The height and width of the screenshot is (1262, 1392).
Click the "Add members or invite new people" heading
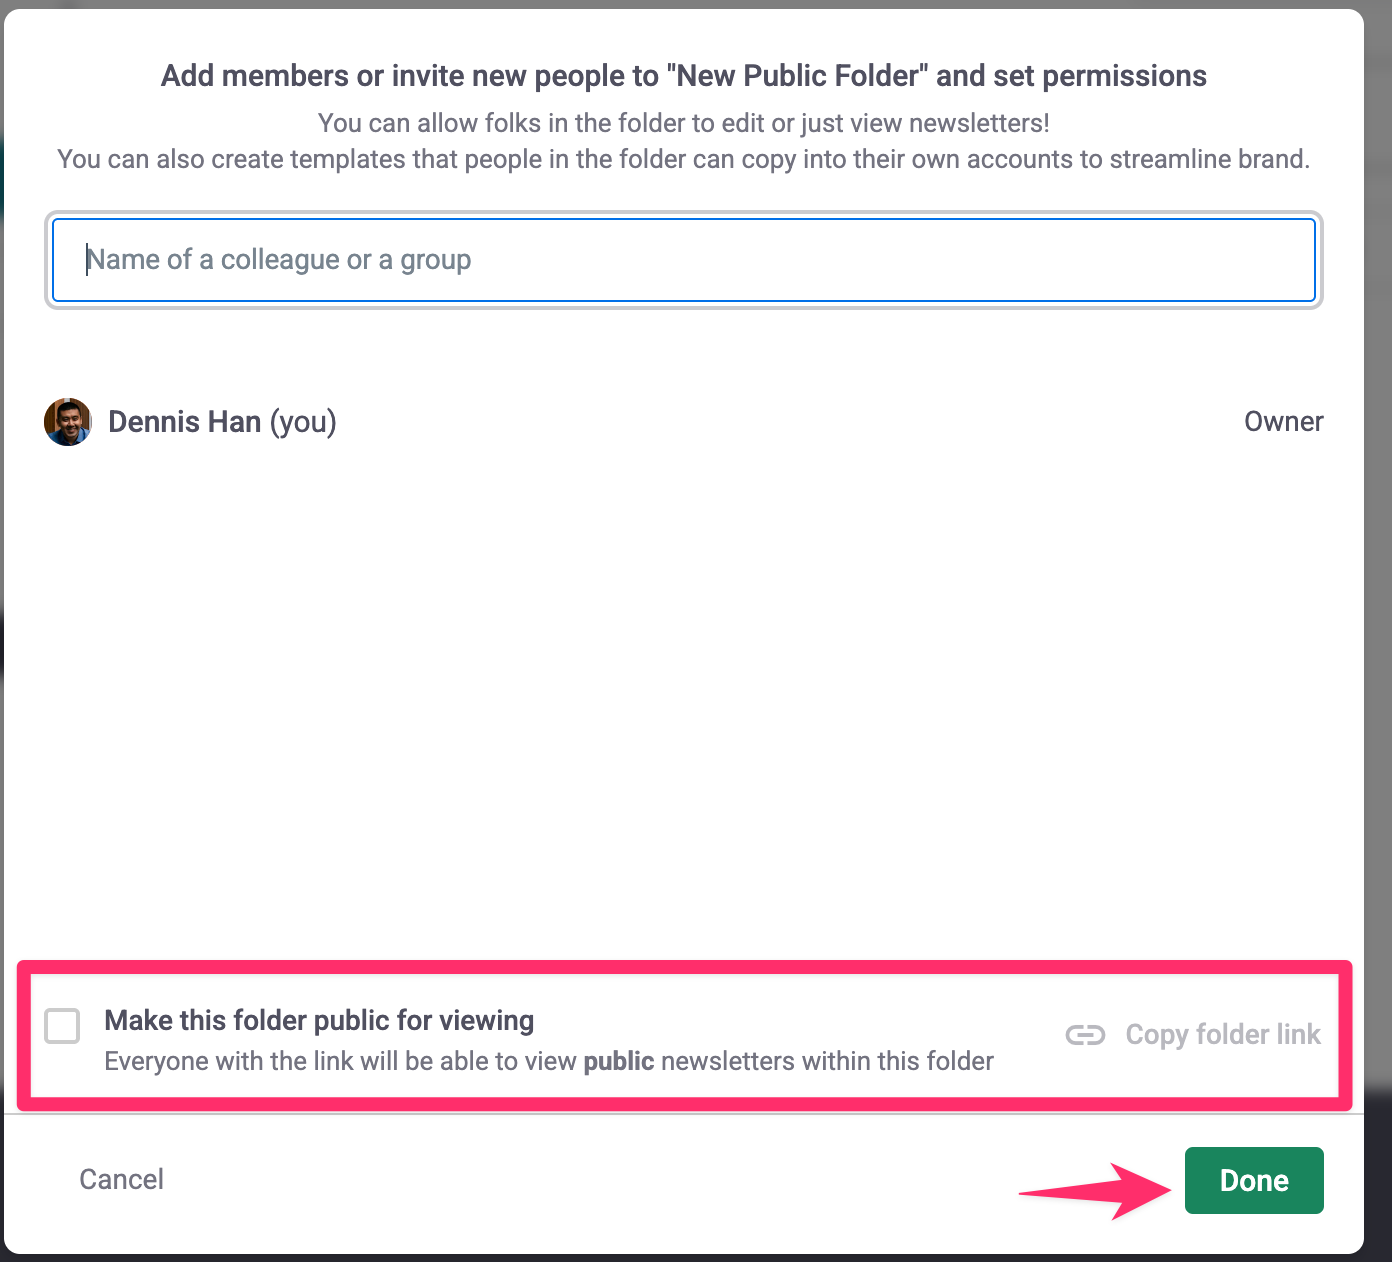pyautogui.click(x=410, y=76)
